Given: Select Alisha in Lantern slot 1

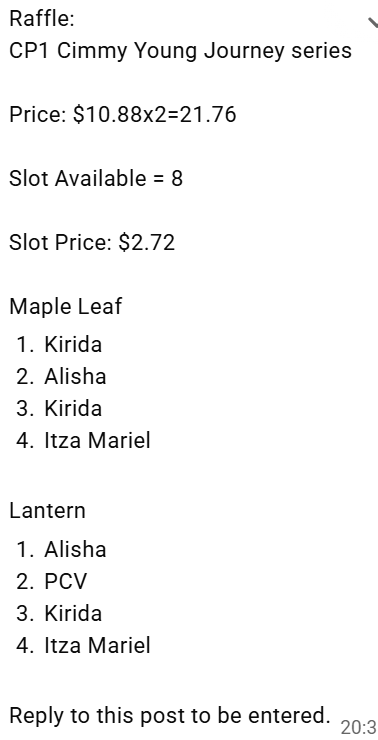Looking at the screenshot, I should point(75,549).
